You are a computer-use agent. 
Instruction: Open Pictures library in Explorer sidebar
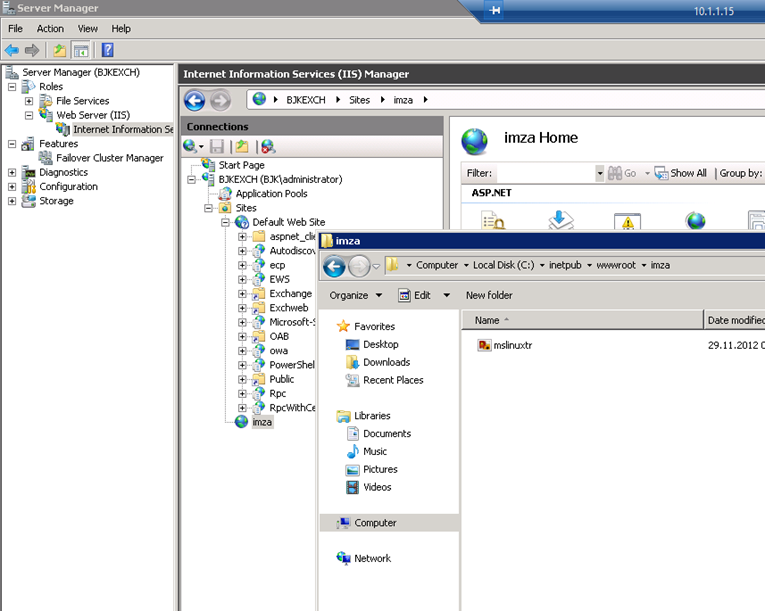coord(371,469)
